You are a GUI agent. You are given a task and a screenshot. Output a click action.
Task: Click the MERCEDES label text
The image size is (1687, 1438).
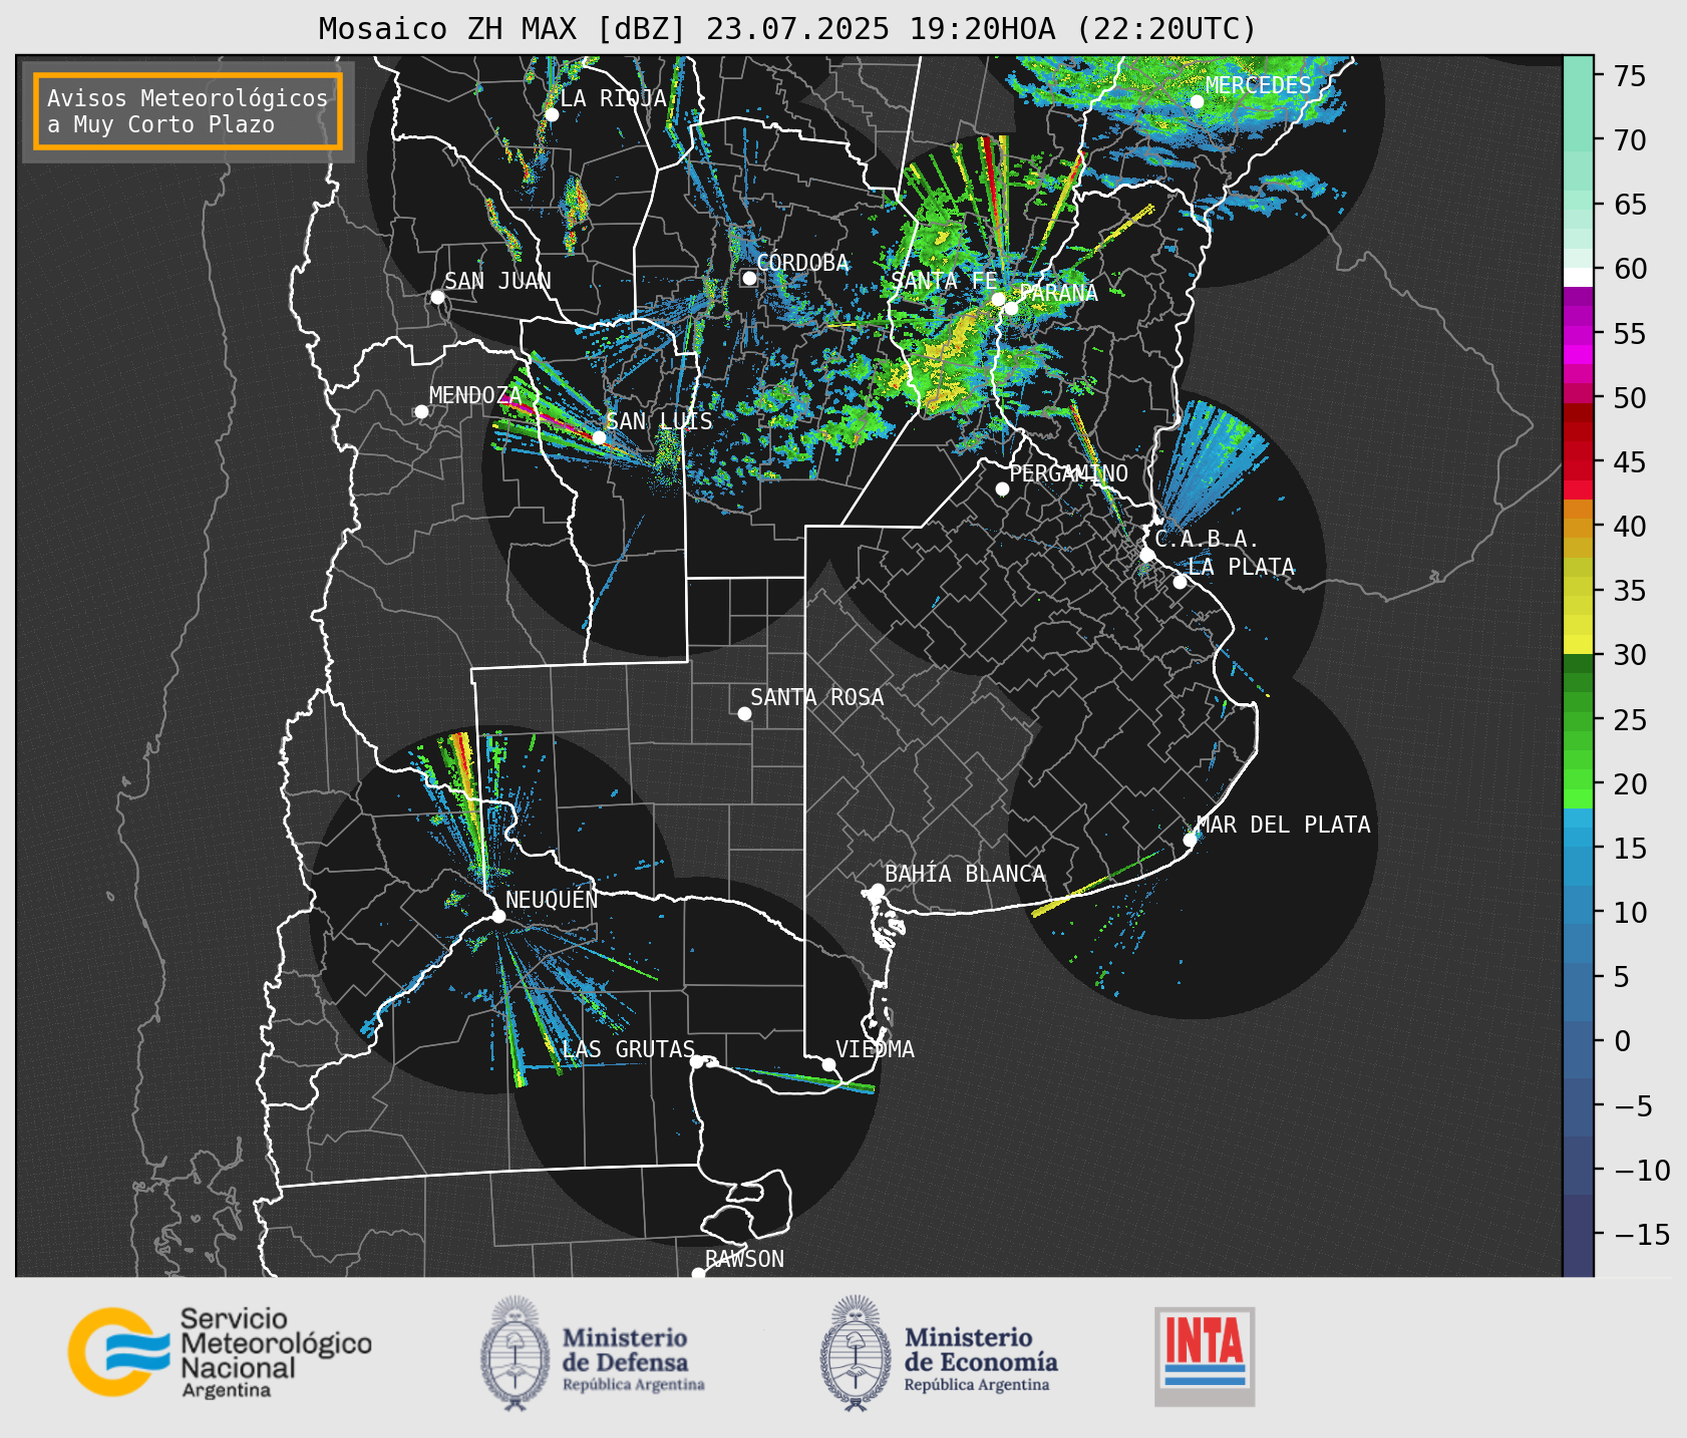(1258, 86)
